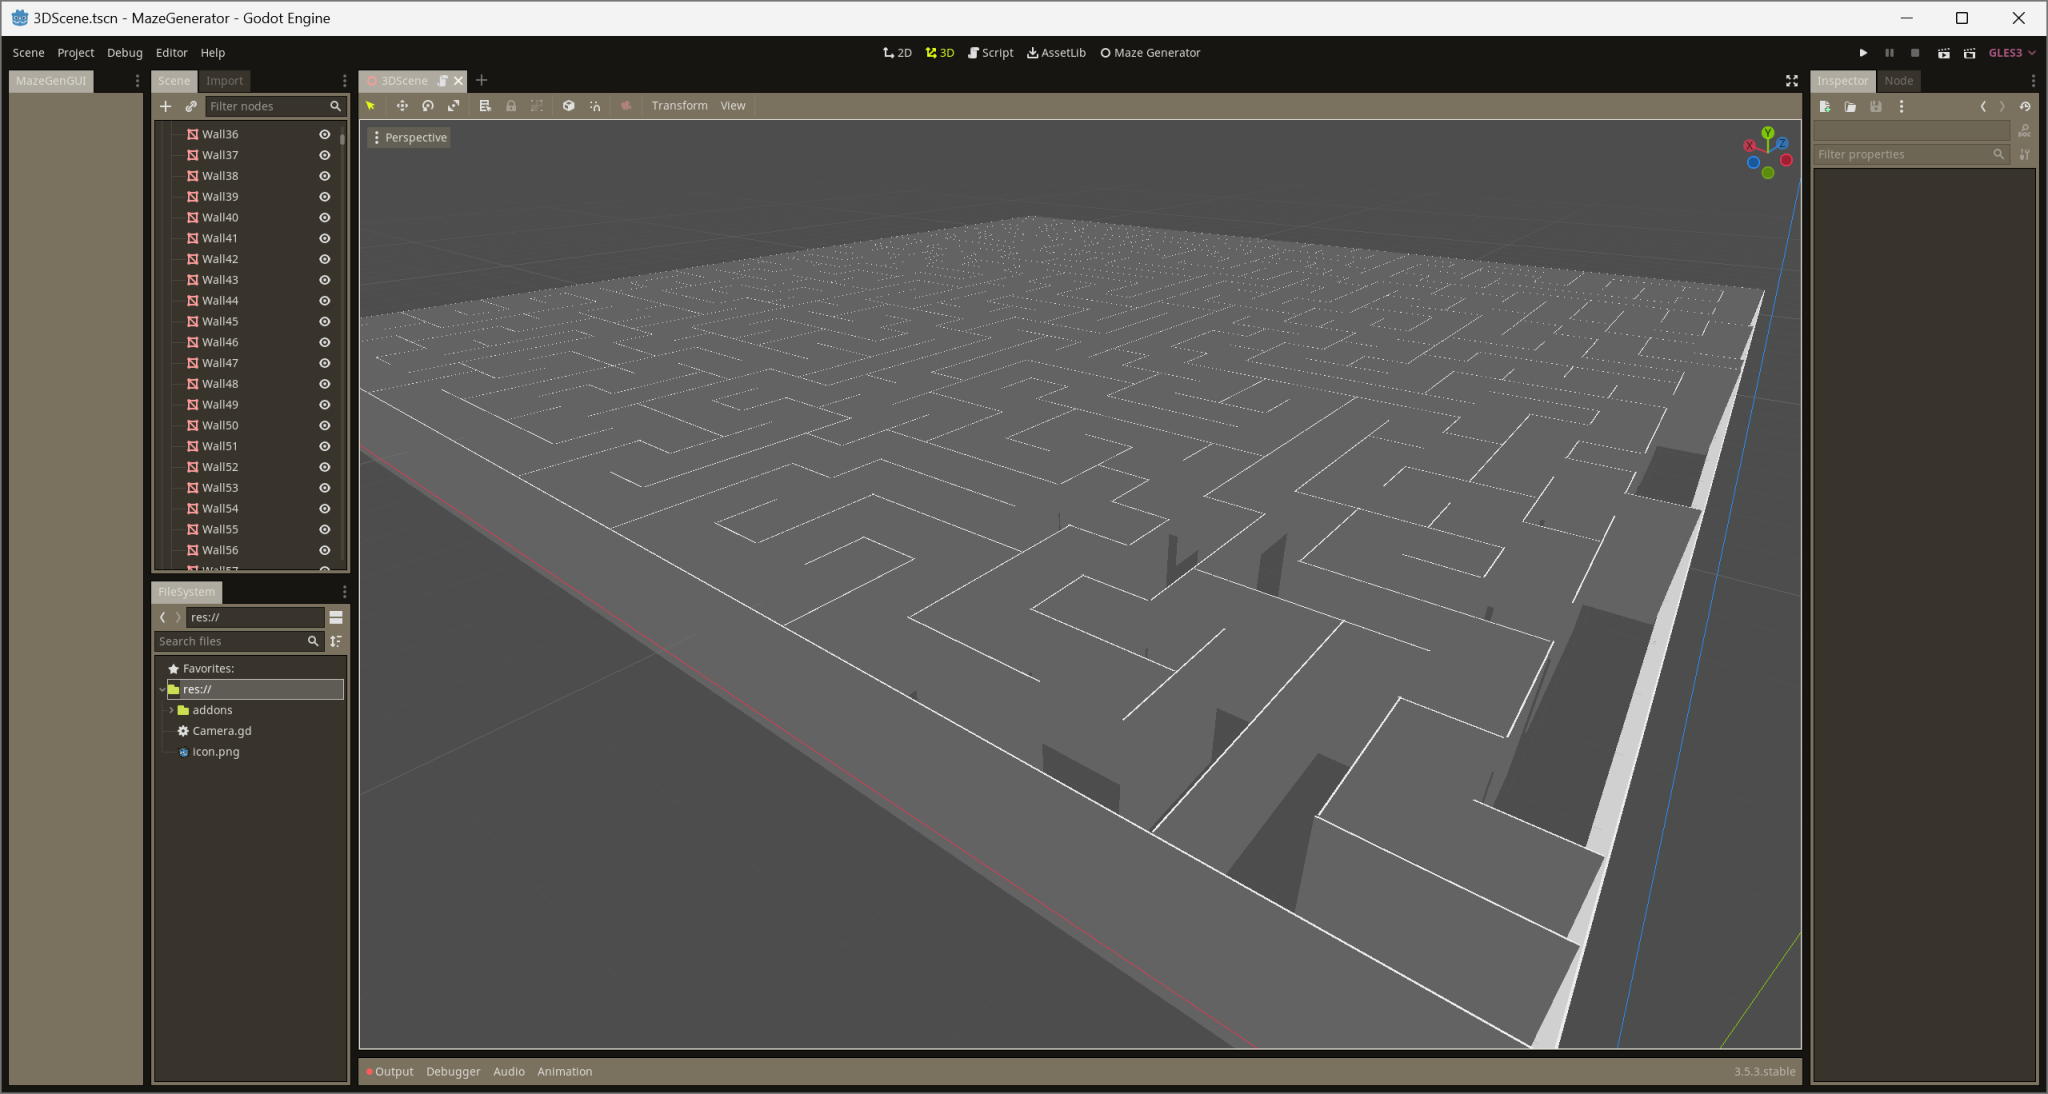Toggle lock on the selected node

[511, 105]
